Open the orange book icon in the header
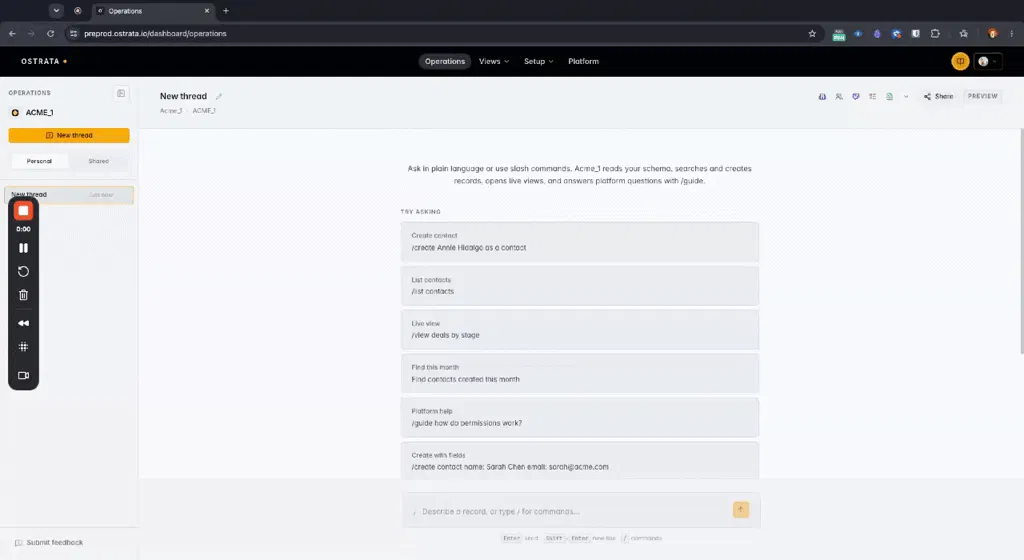1024x560 pixels. pos(960,61)
